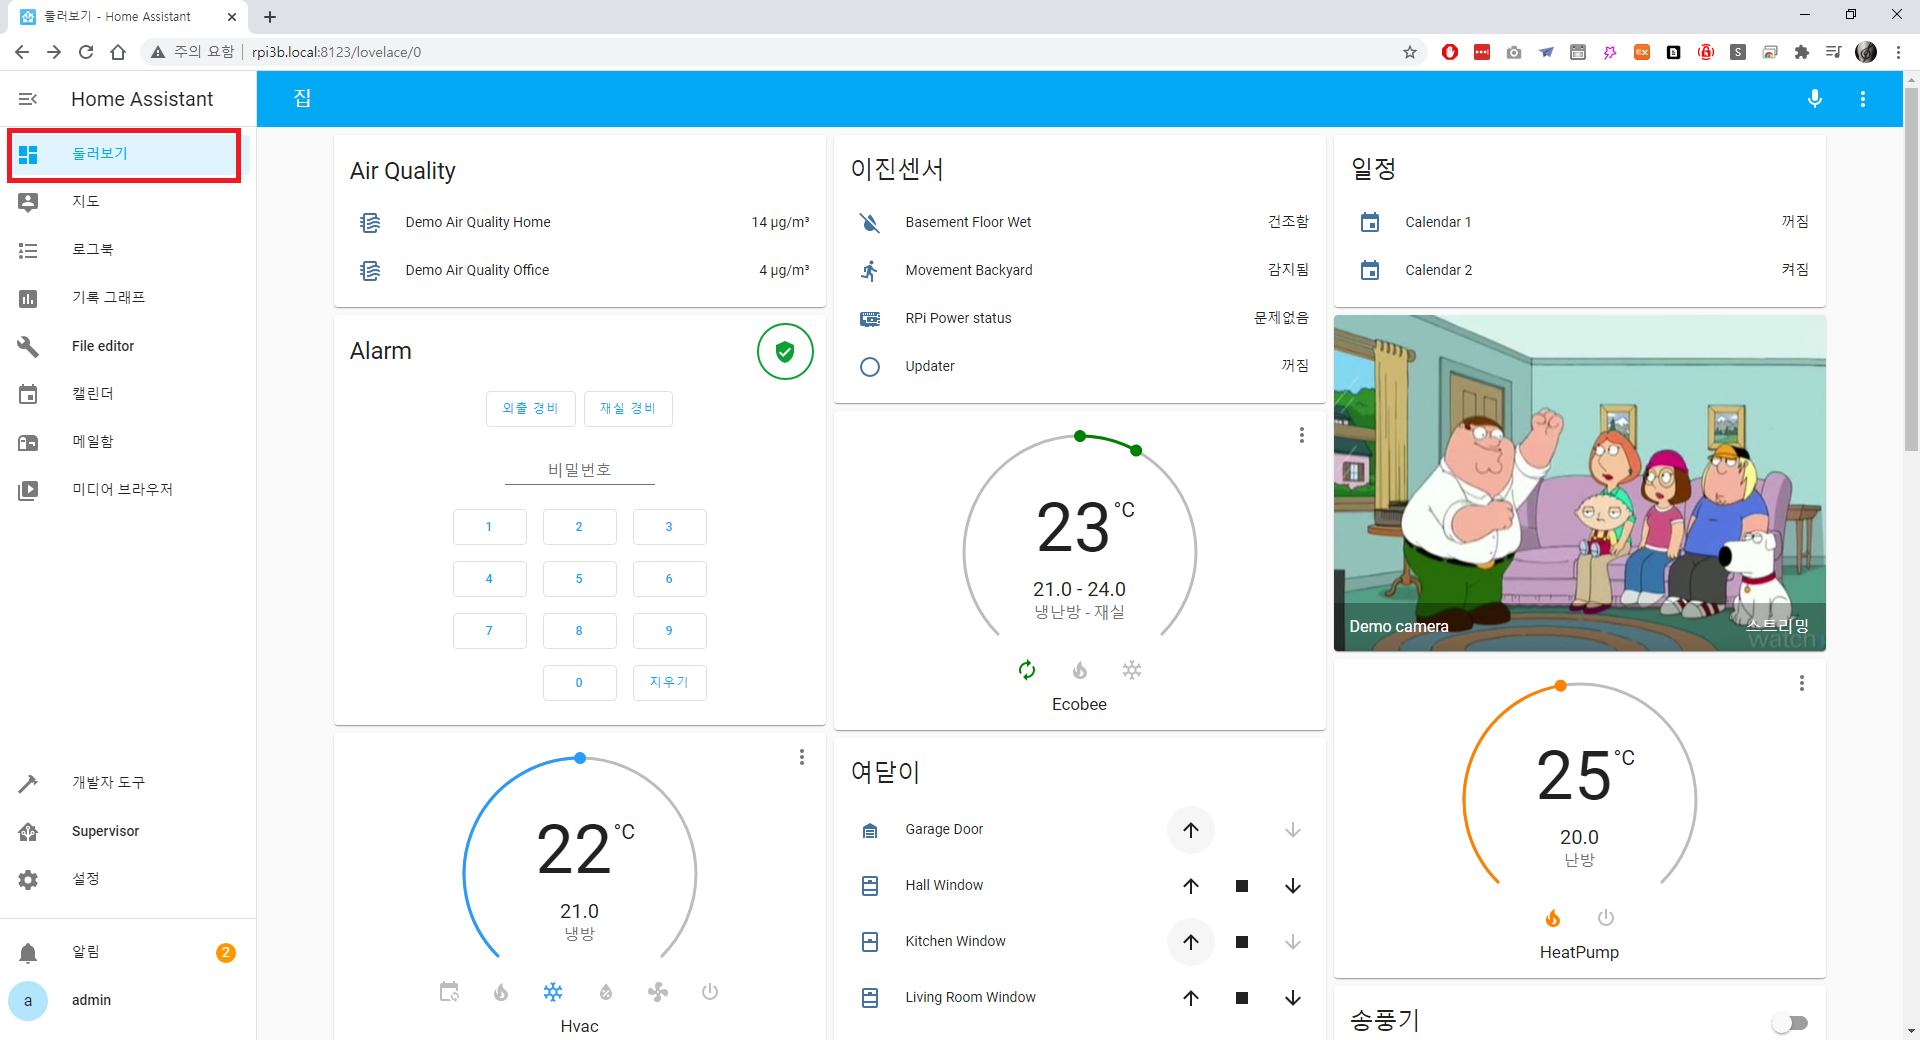The width and height of the screenshot is (1920, 1040).
Task: Open Calendar 1 entity icon
Action: [1370, 222]
